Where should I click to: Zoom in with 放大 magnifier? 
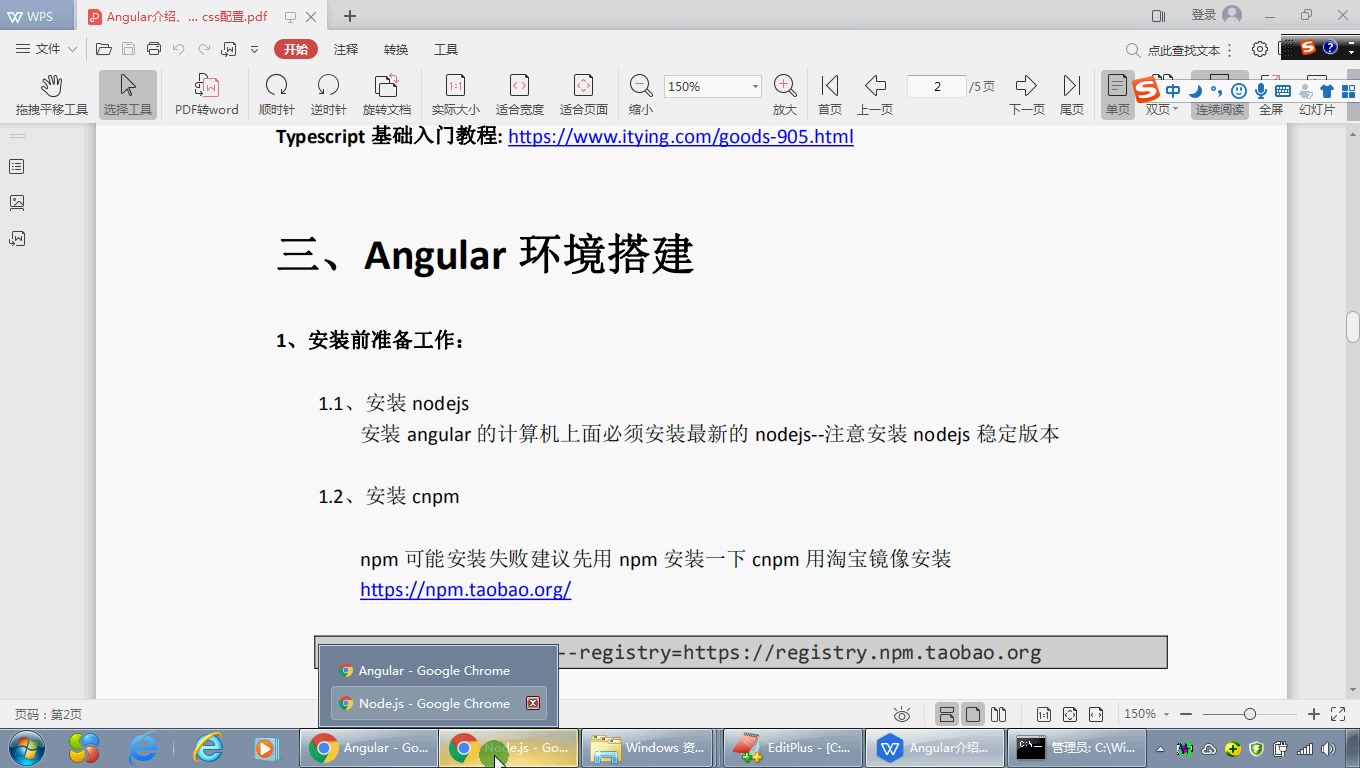(x=785, y=95)
